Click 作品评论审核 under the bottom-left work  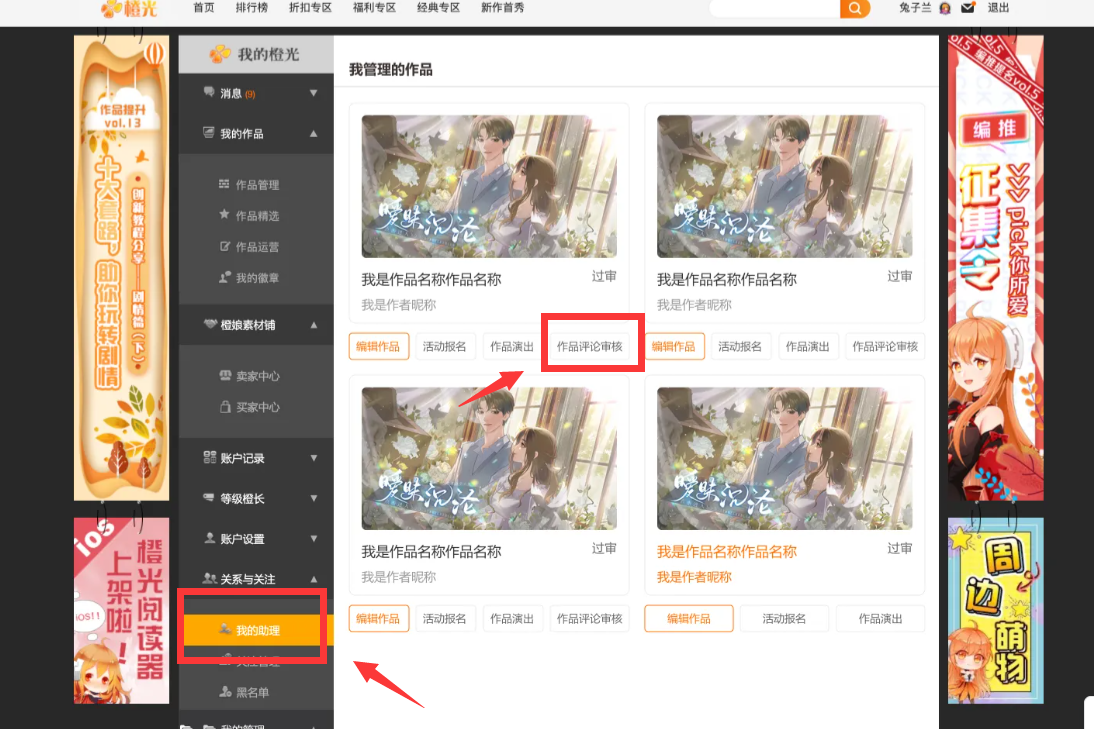tap(590, 619)
